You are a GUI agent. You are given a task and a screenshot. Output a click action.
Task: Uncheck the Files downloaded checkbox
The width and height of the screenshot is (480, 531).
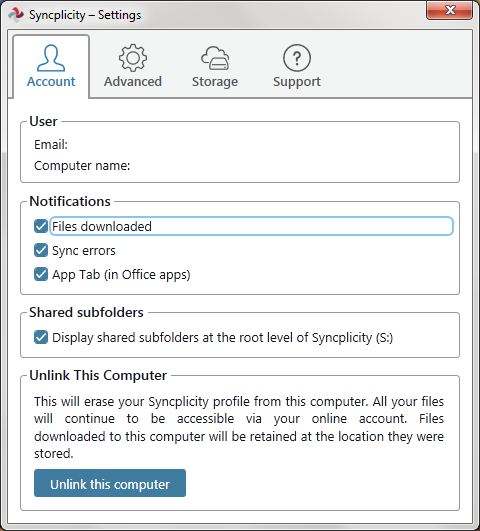click(x=41, y=226)
